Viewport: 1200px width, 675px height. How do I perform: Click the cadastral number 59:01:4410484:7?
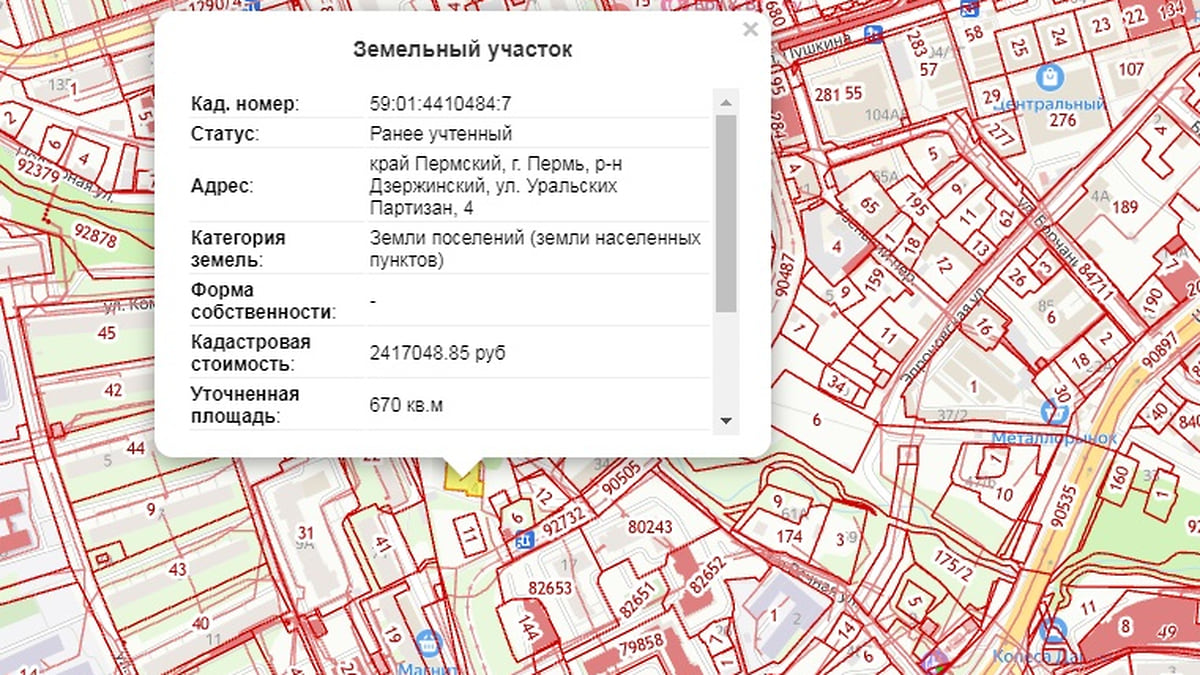pyautogui.click(x=440, y=104)
